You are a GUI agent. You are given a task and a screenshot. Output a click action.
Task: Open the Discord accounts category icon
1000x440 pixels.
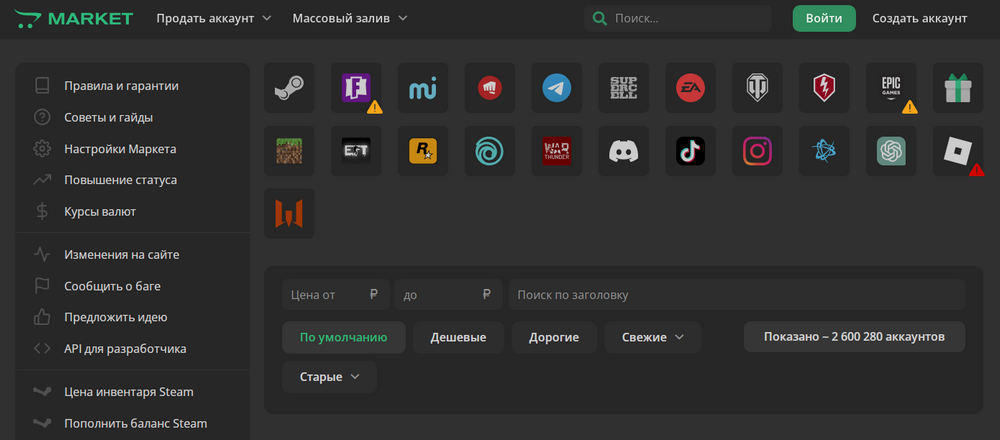(x=623, y=151)
